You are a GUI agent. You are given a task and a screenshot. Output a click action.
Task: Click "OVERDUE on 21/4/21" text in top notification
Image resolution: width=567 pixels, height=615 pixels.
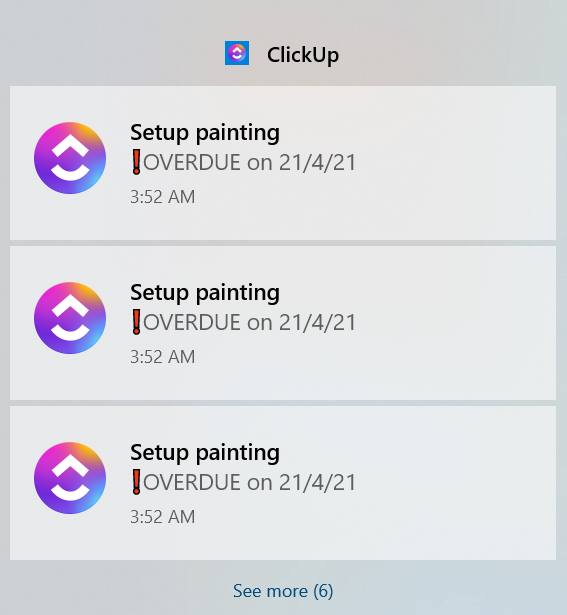click(249, 162)
